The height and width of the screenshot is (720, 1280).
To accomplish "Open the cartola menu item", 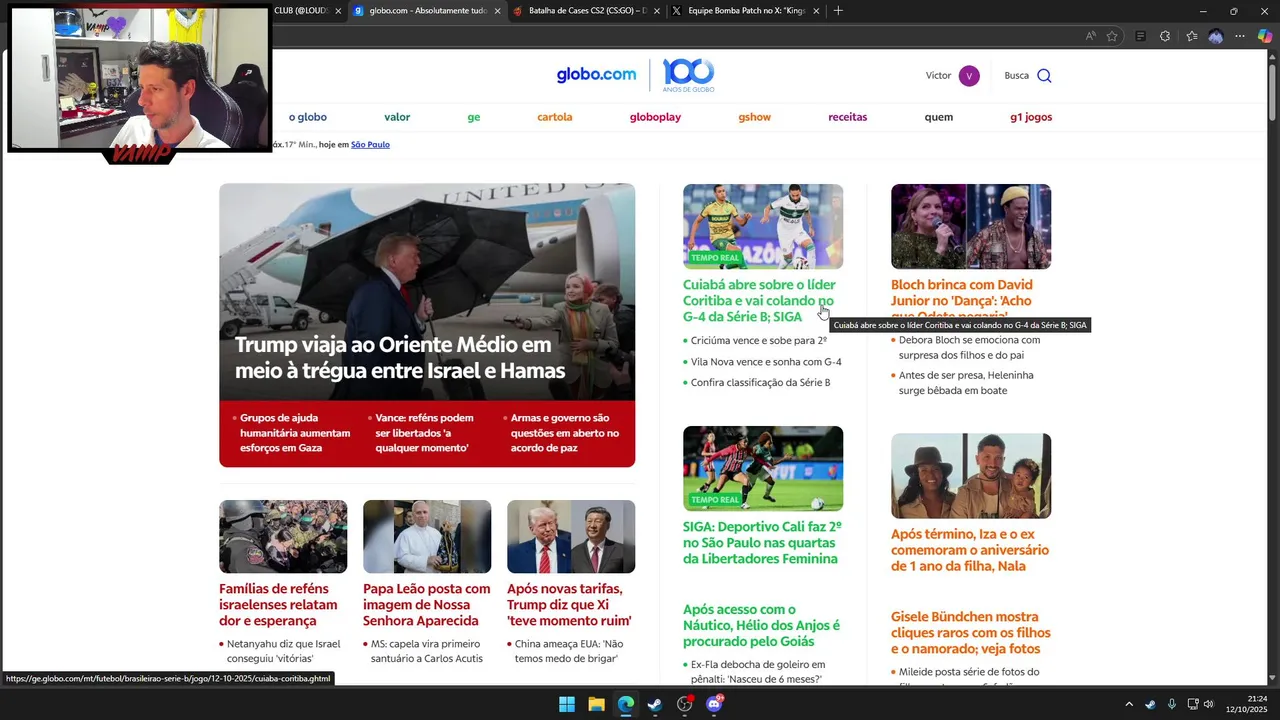I will (555, 117).
